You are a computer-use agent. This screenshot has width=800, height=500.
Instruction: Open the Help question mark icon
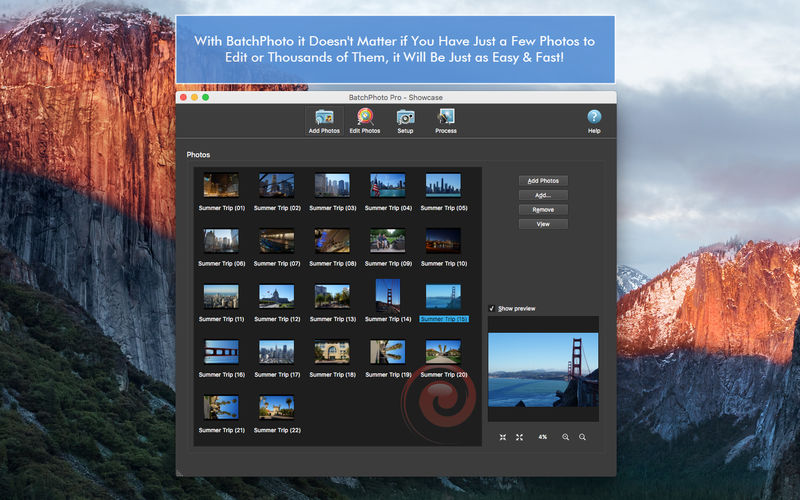click(x=594, y=121)
